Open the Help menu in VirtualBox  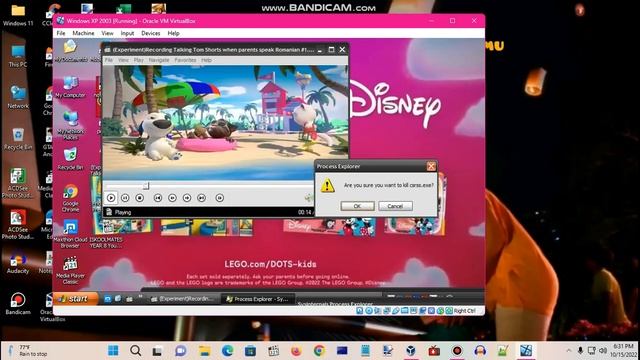[x=173, y=33]
